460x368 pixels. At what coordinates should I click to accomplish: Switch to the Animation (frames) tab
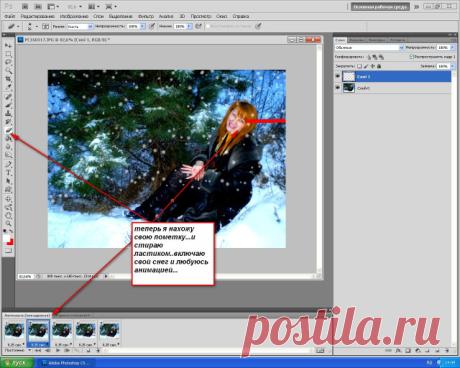coord(27,315)
